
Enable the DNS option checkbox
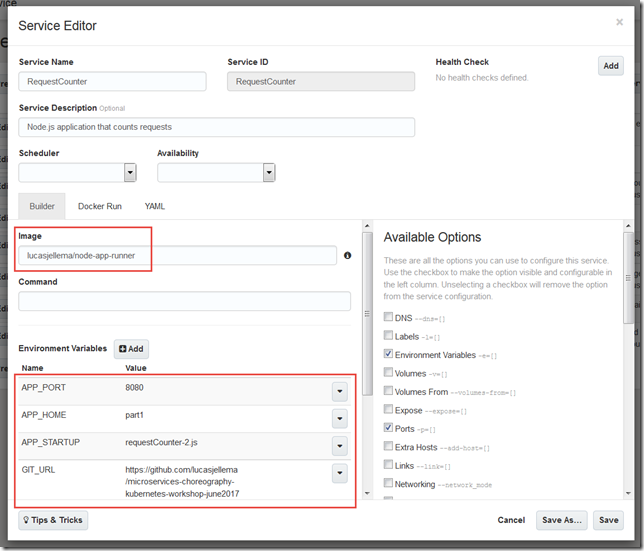389,317
